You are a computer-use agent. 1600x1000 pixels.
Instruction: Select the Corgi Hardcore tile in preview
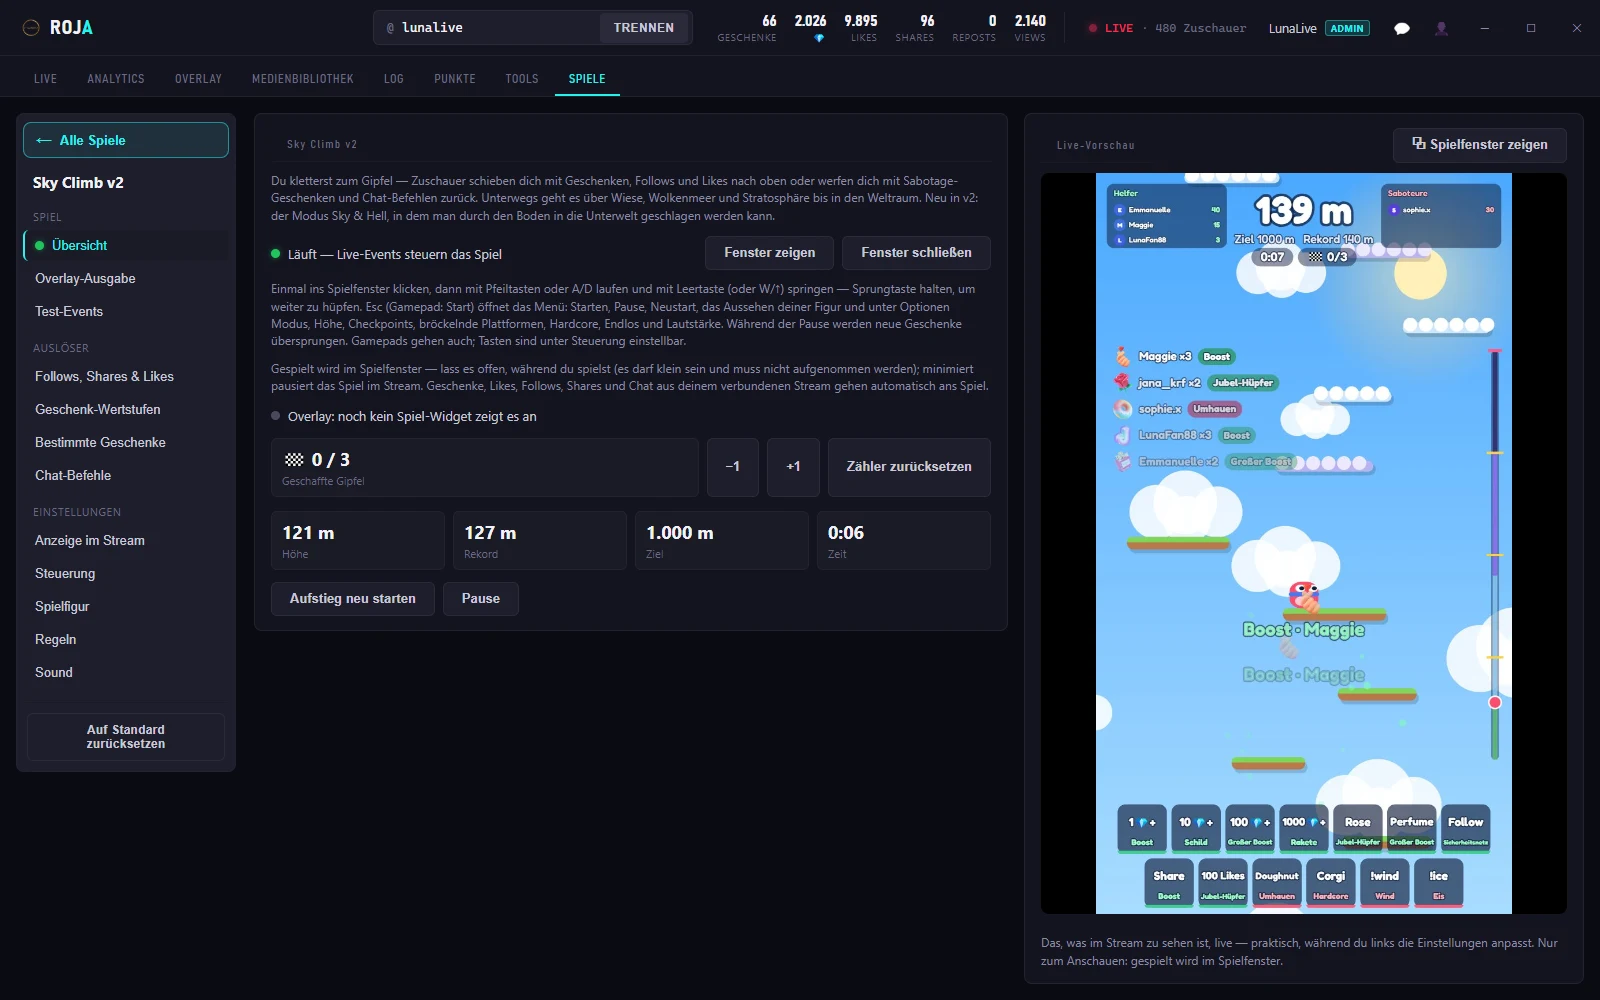pyautogui.click(x=1330, y=883)
